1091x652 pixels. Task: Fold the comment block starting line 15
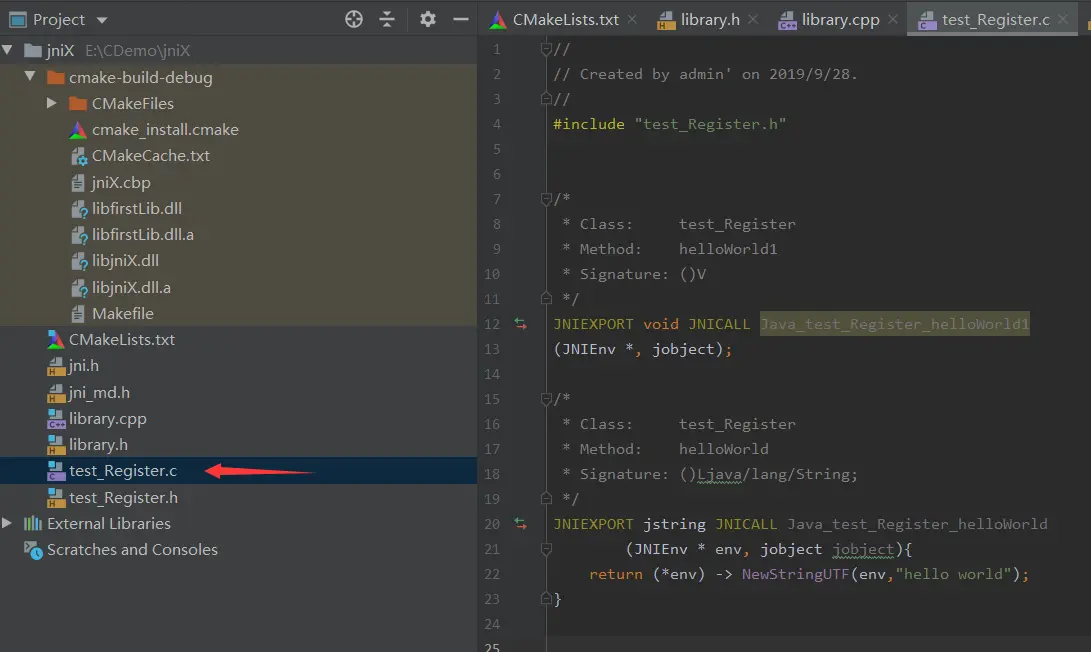546,399
